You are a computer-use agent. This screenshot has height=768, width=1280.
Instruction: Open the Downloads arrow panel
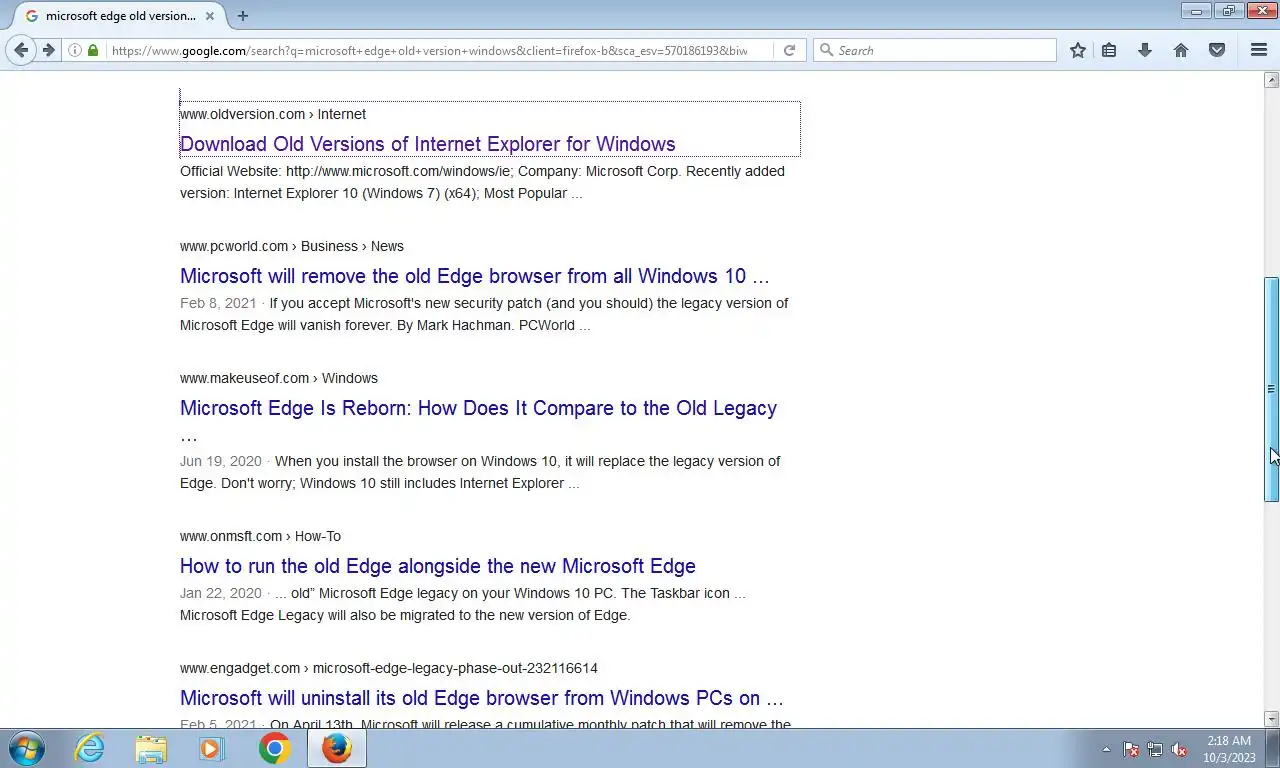[1145, 50]
